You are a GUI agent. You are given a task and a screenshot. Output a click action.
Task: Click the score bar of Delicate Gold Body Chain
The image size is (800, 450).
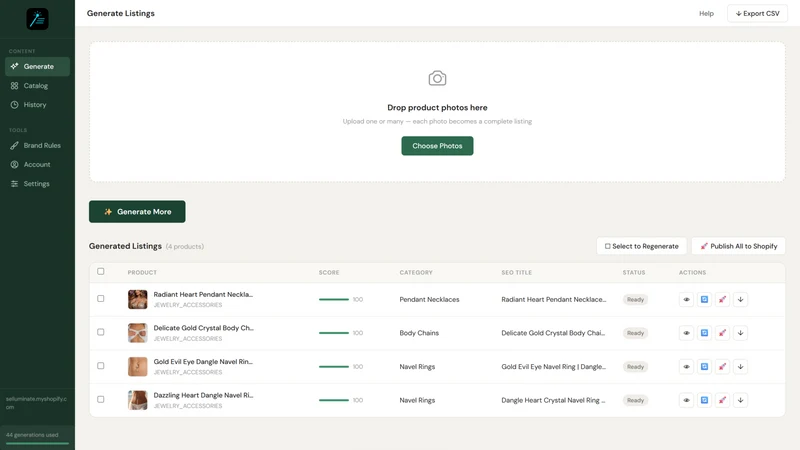(334, 333)
